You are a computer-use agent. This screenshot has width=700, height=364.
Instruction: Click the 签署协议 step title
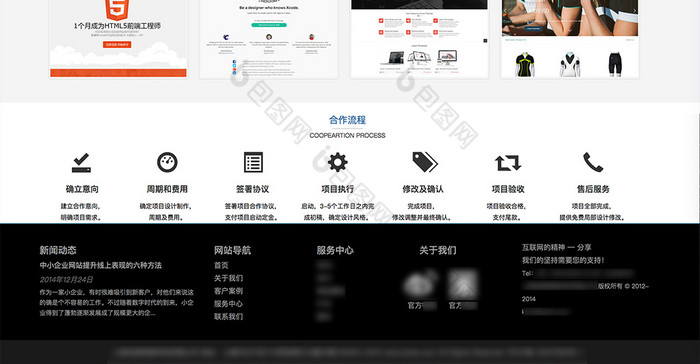(x=253, y=189)
